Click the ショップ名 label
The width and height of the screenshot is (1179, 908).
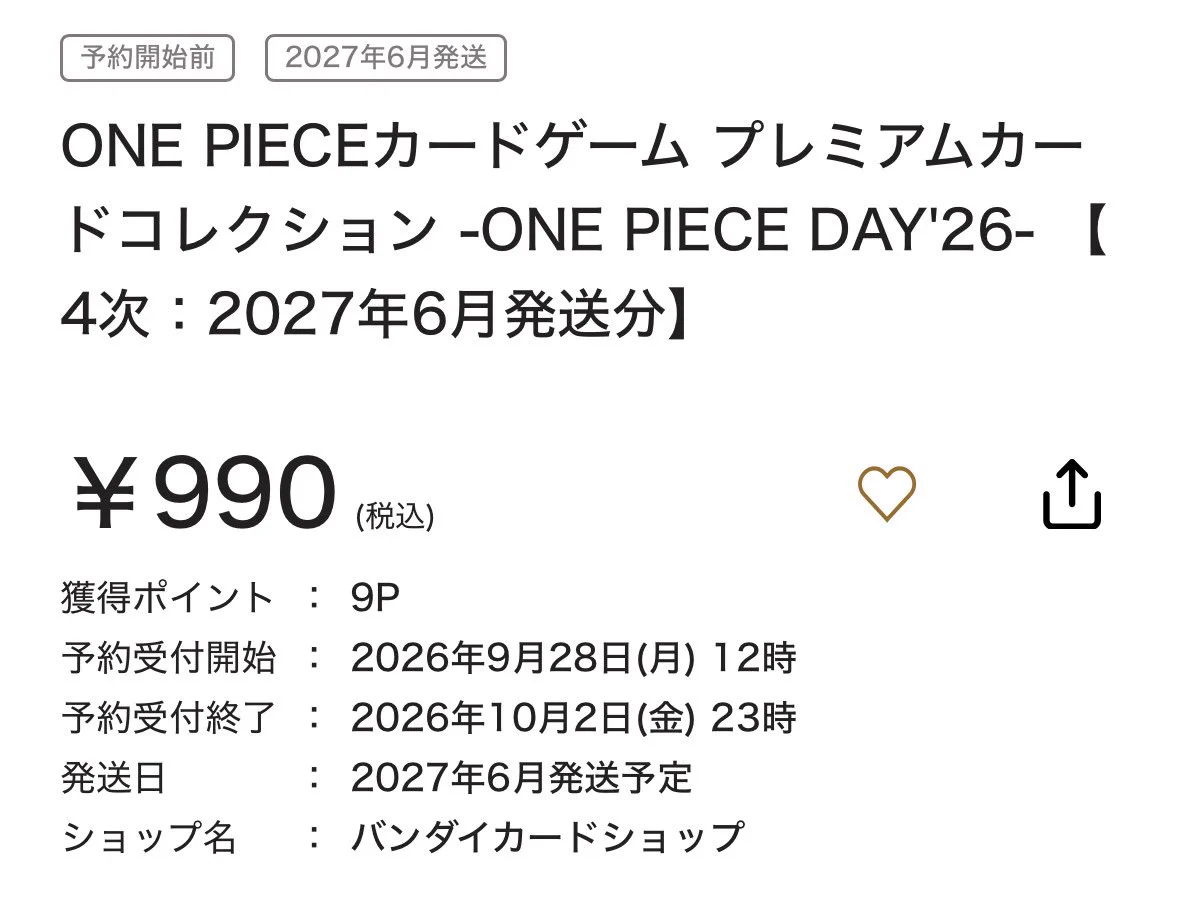(149, 837)
